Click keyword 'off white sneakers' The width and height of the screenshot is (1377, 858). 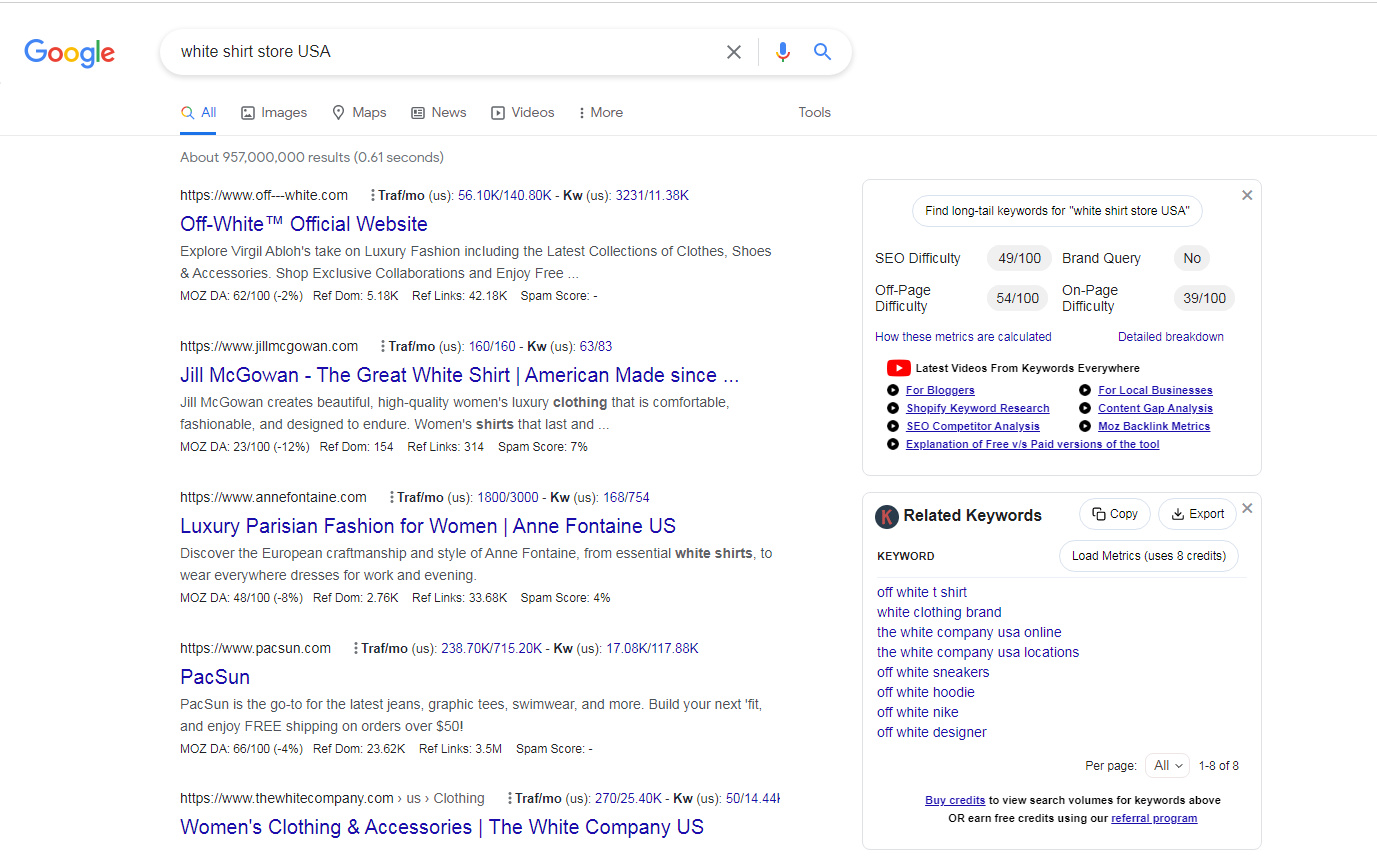click(933, 672)
